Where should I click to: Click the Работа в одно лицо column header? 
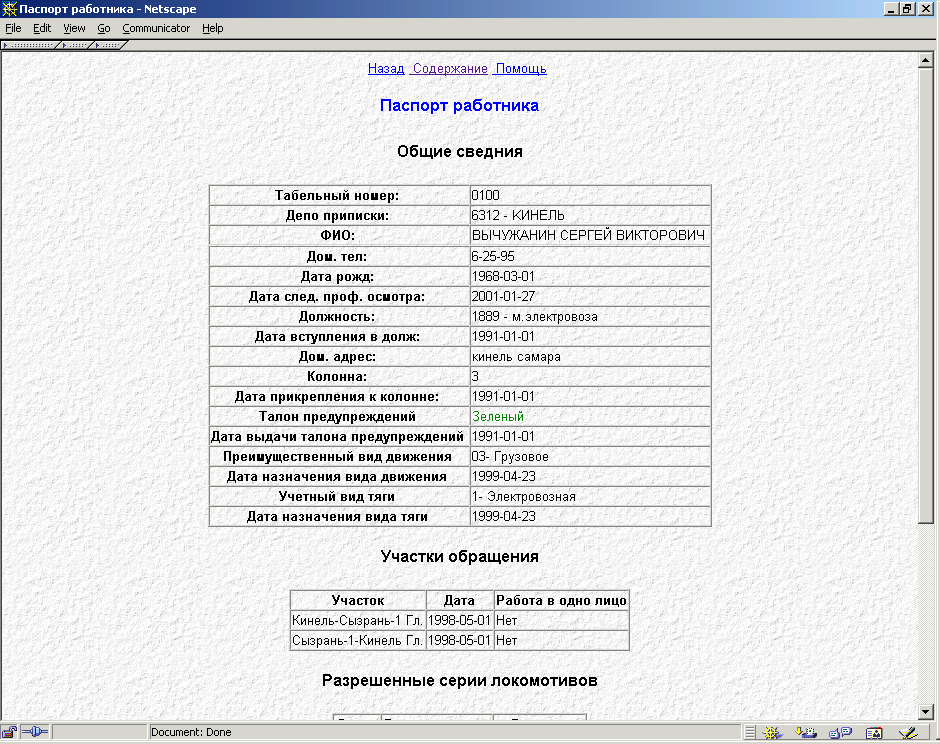(x=561, y=600)
